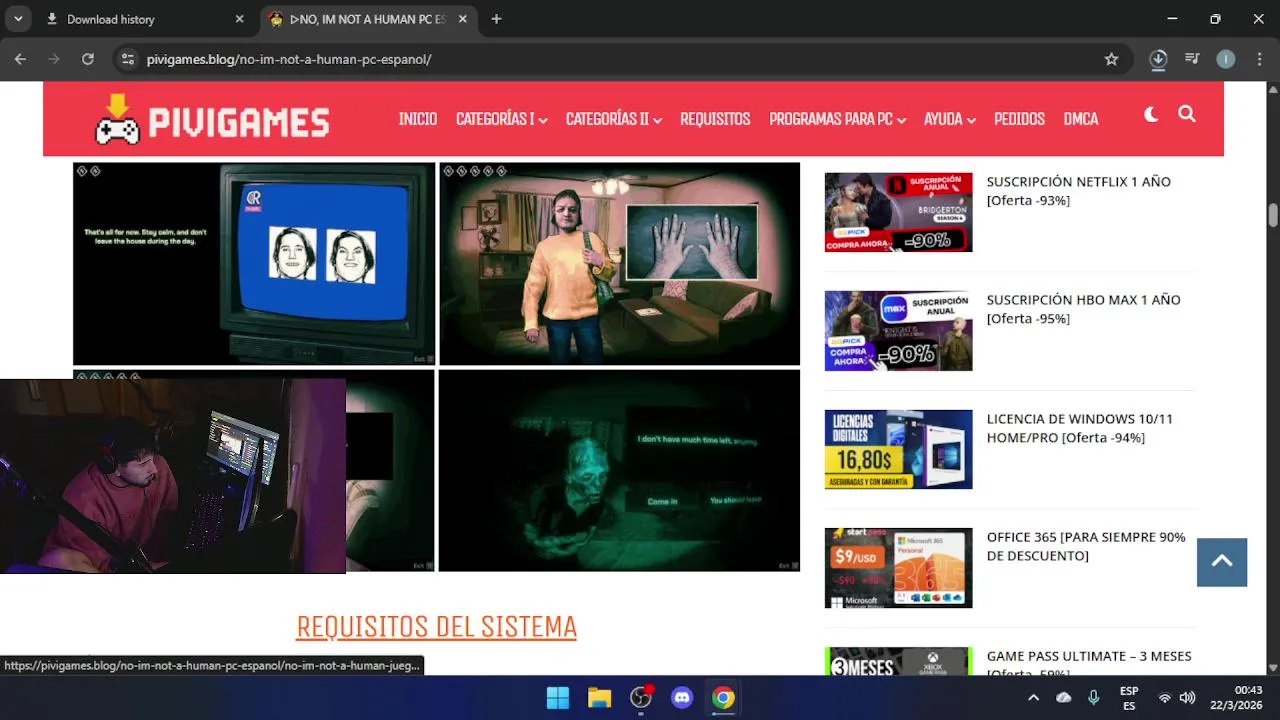1280x720 pixels.
Task: Show hidden system tray icons
Action: pyautogui.click(x=1033, y=698)
